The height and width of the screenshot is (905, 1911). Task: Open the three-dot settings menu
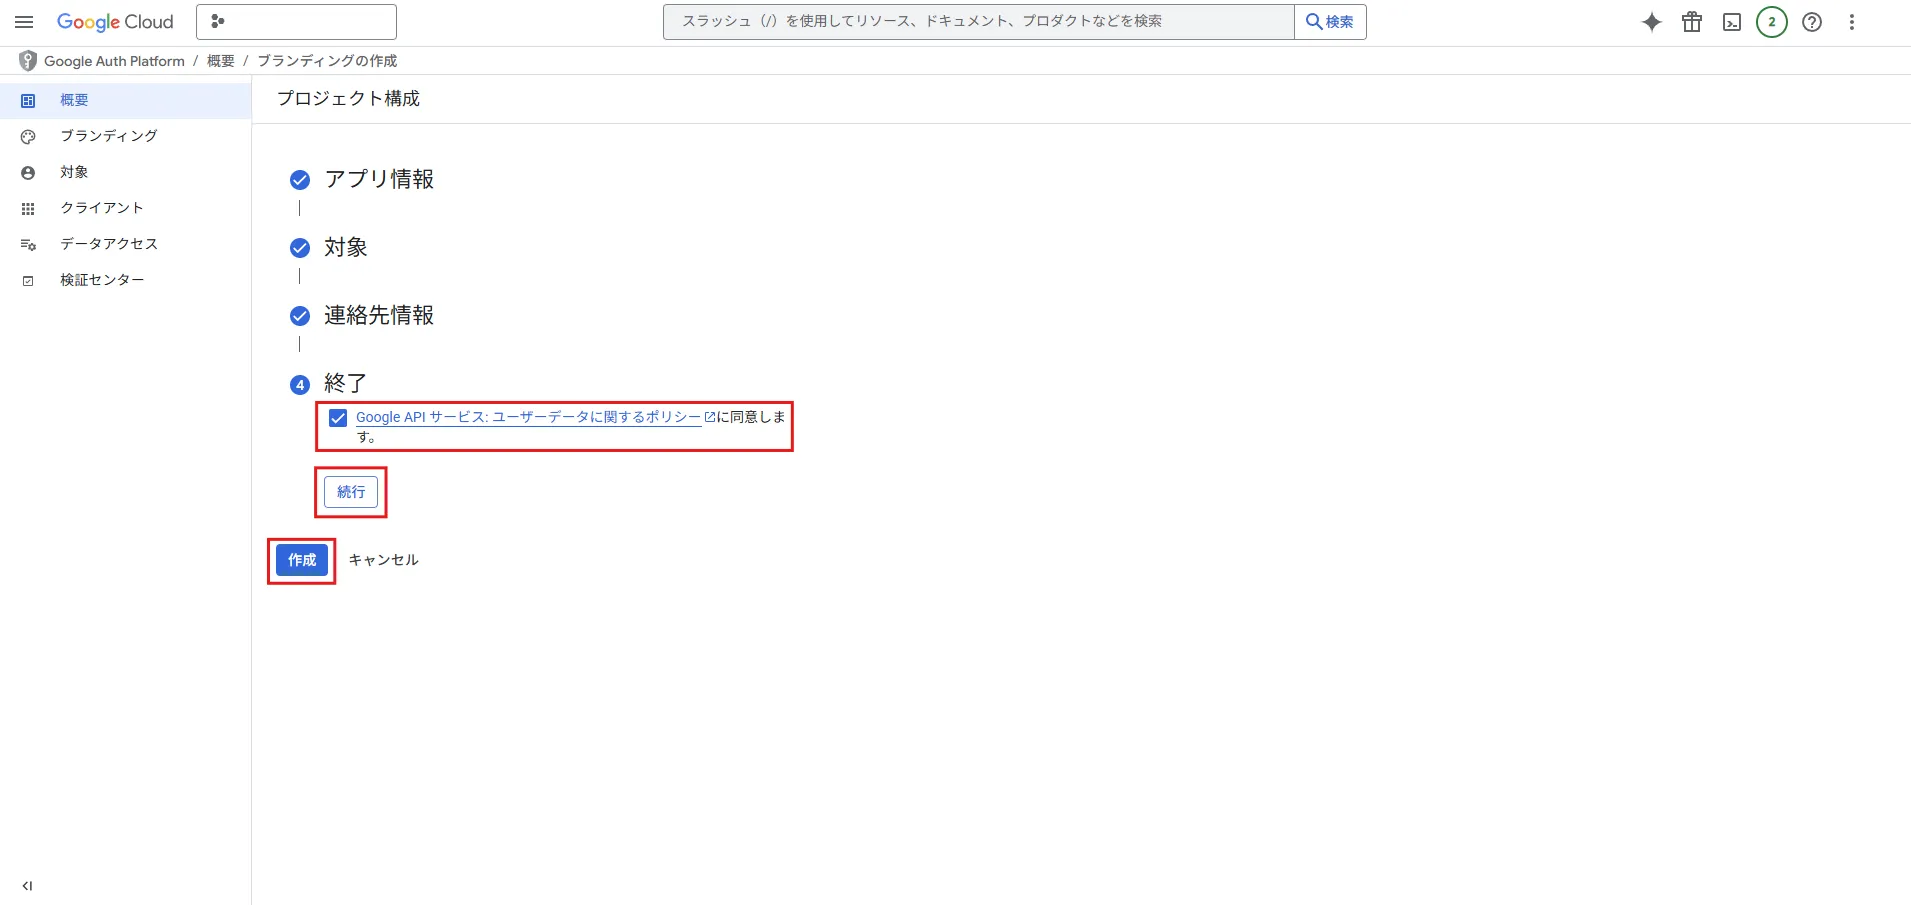coord(1852,22)
